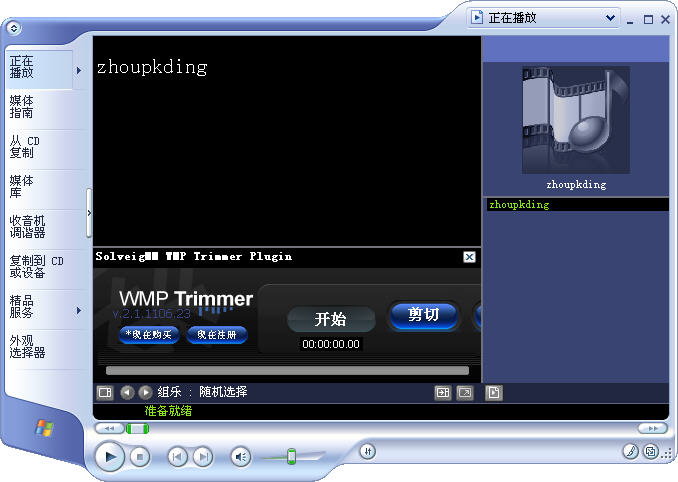
Task: Switch to skin mode icon
Action: (x=651, y=452)
